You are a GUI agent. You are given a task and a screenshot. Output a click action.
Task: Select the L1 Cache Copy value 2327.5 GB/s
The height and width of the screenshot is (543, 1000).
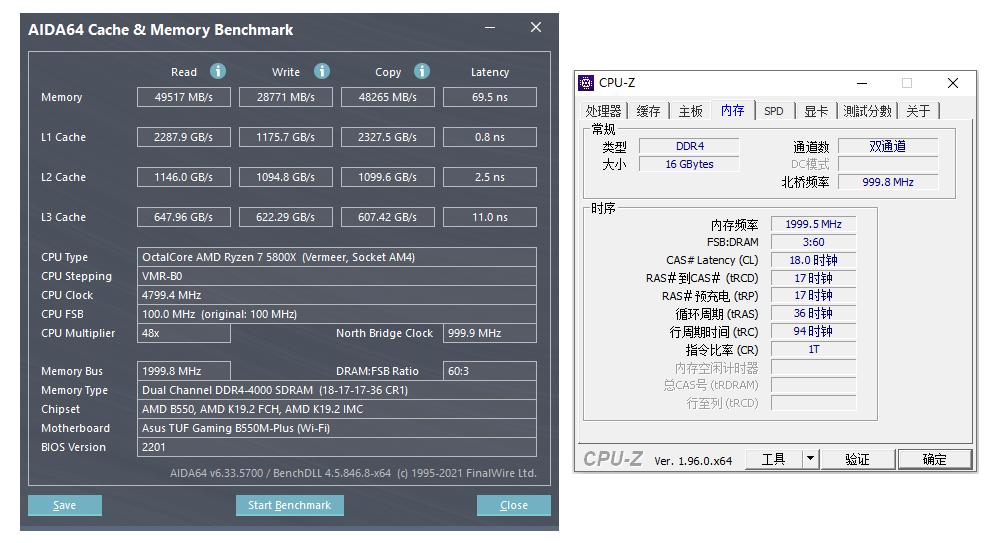point(388,137)
